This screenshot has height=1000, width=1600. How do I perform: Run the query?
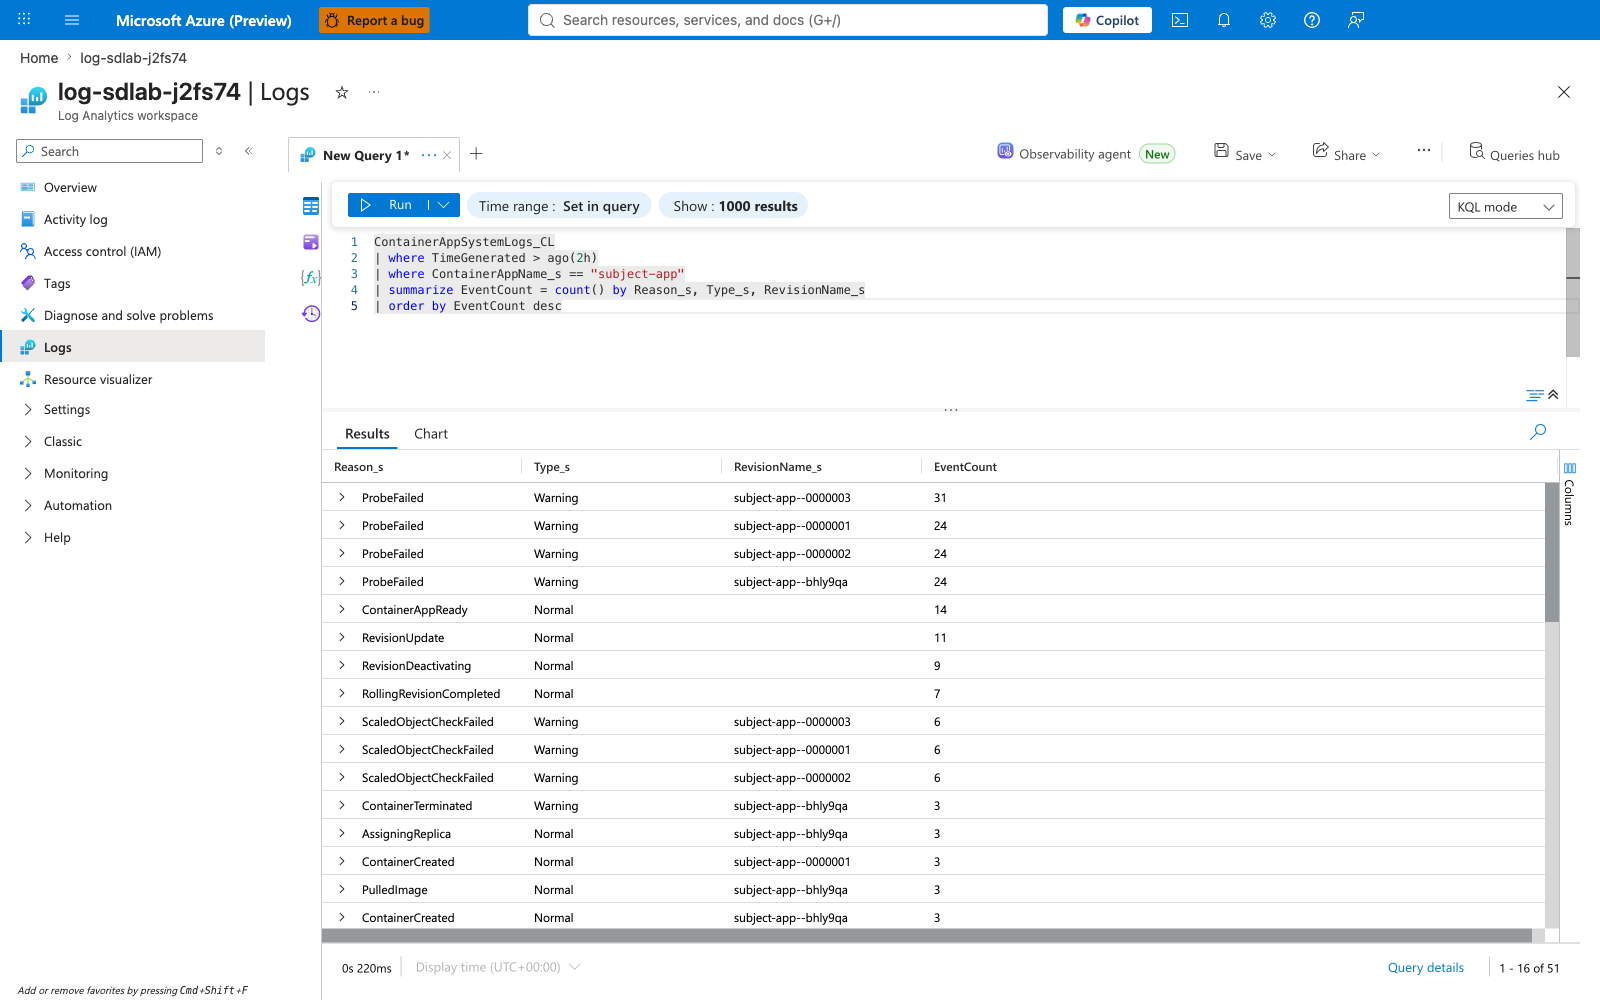[387, 205]
